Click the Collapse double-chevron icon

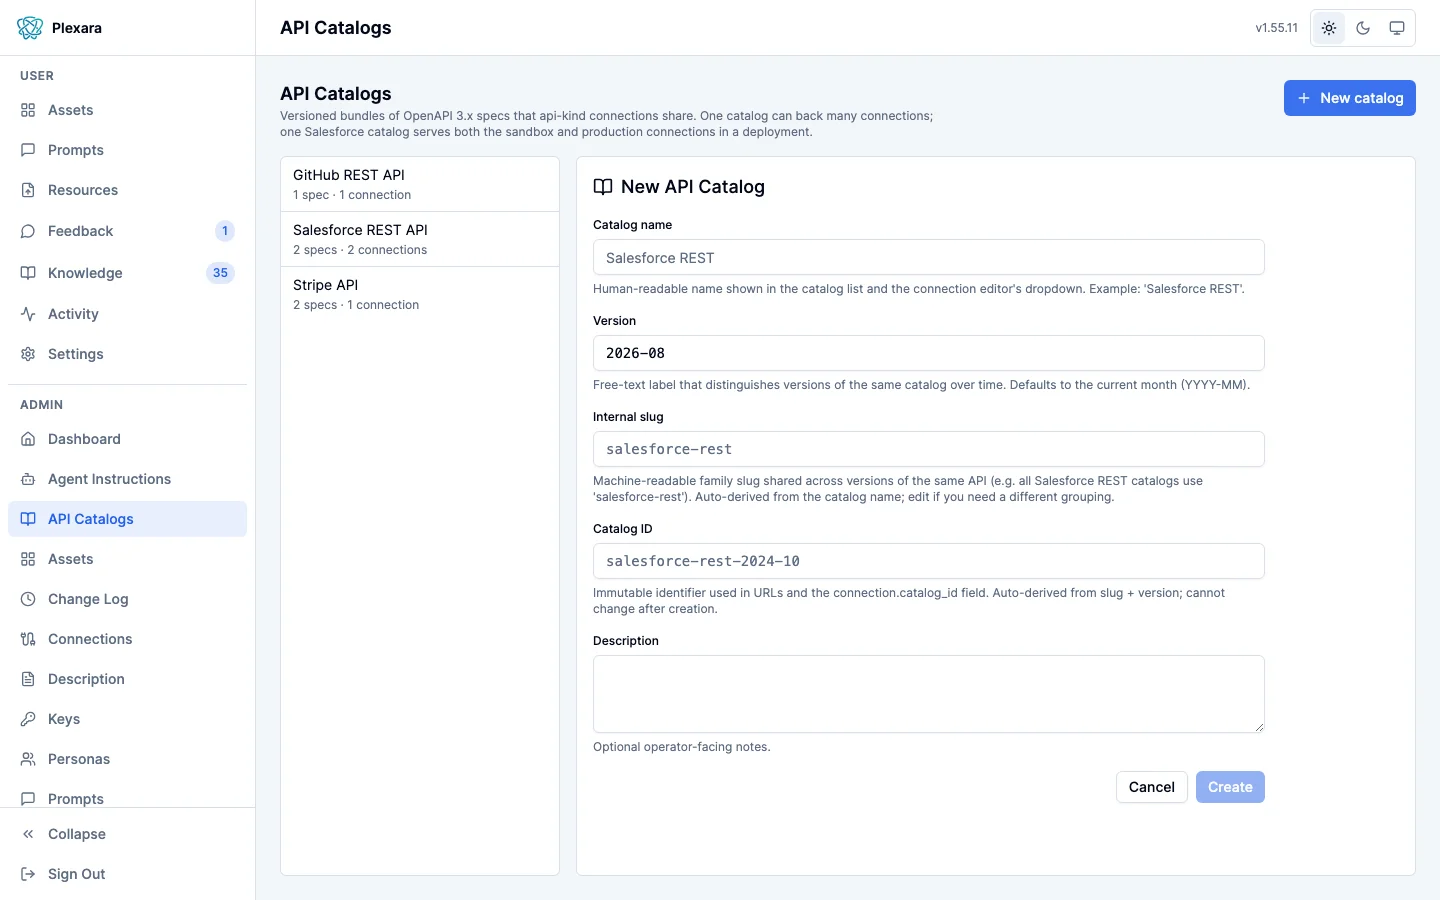pos(28,834)
